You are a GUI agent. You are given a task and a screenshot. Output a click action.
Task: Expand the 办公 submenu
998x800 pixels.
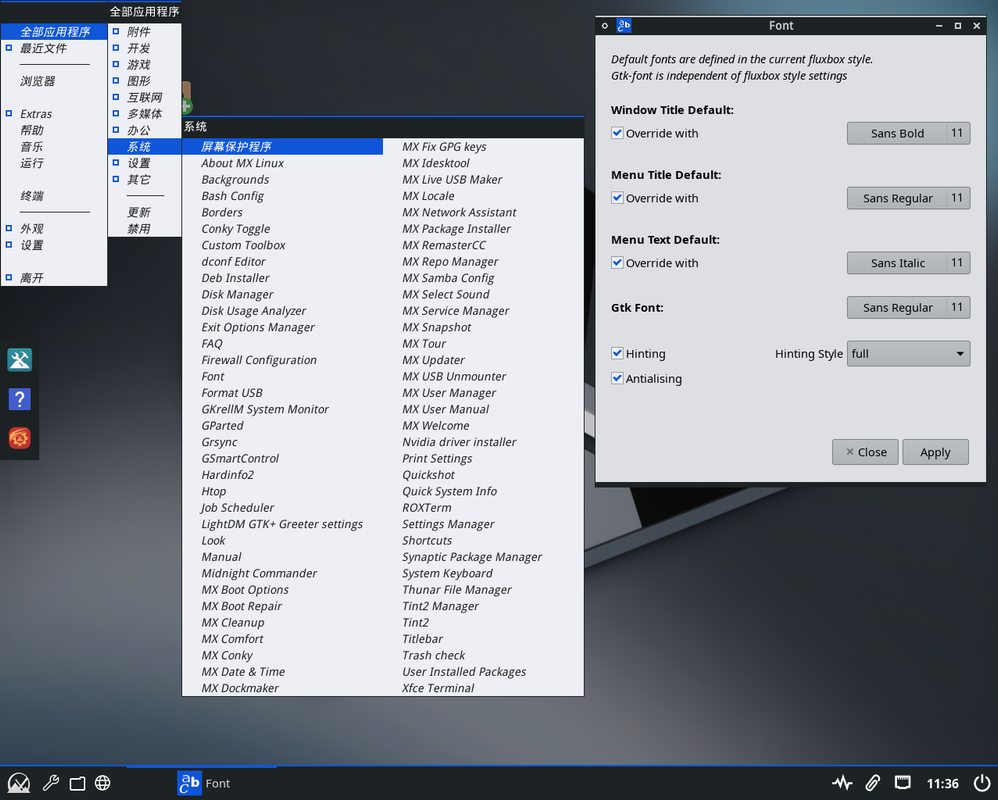[x=144, y=130]
